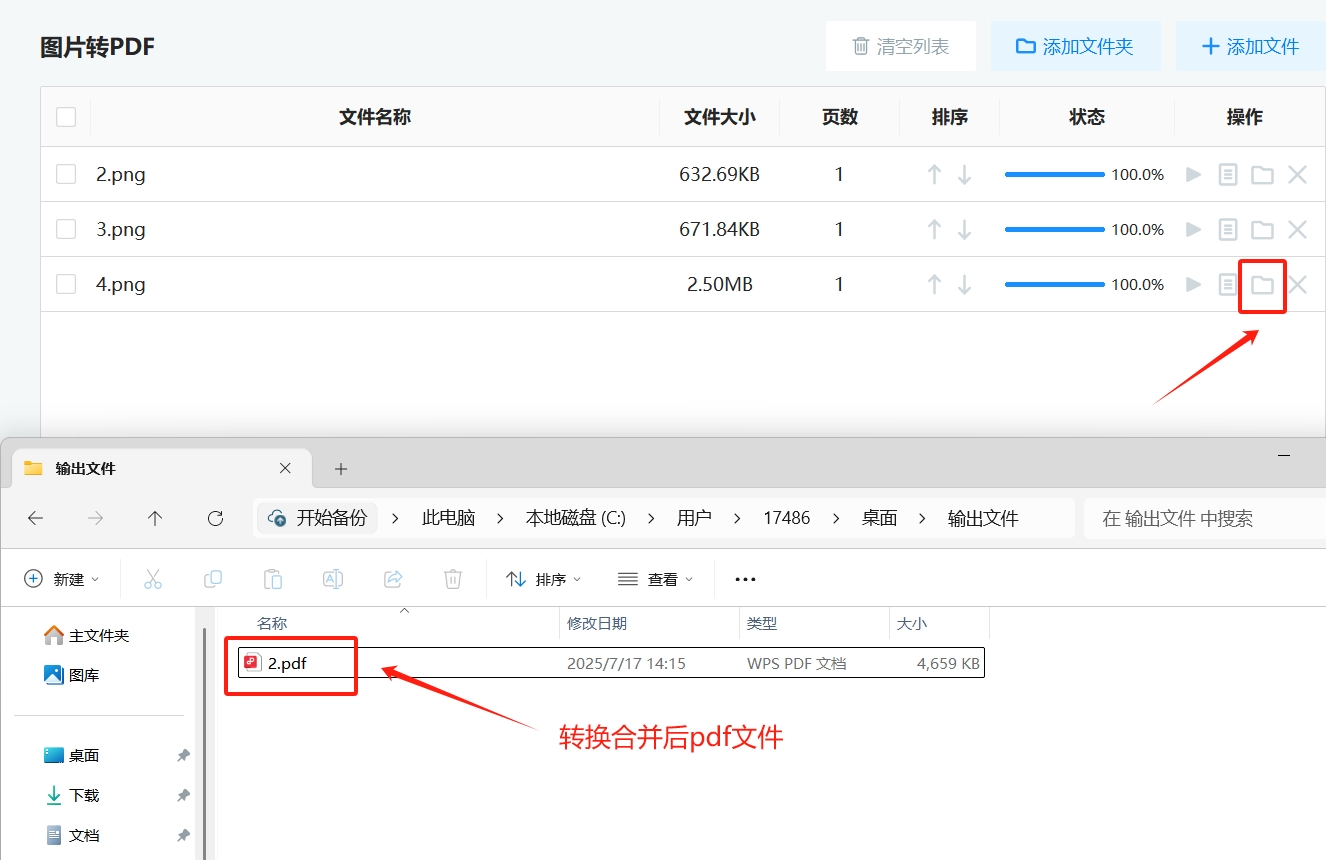Share the selected file in Explorer
This screenshot has width=1326, height=860.
tap(392, 578)
